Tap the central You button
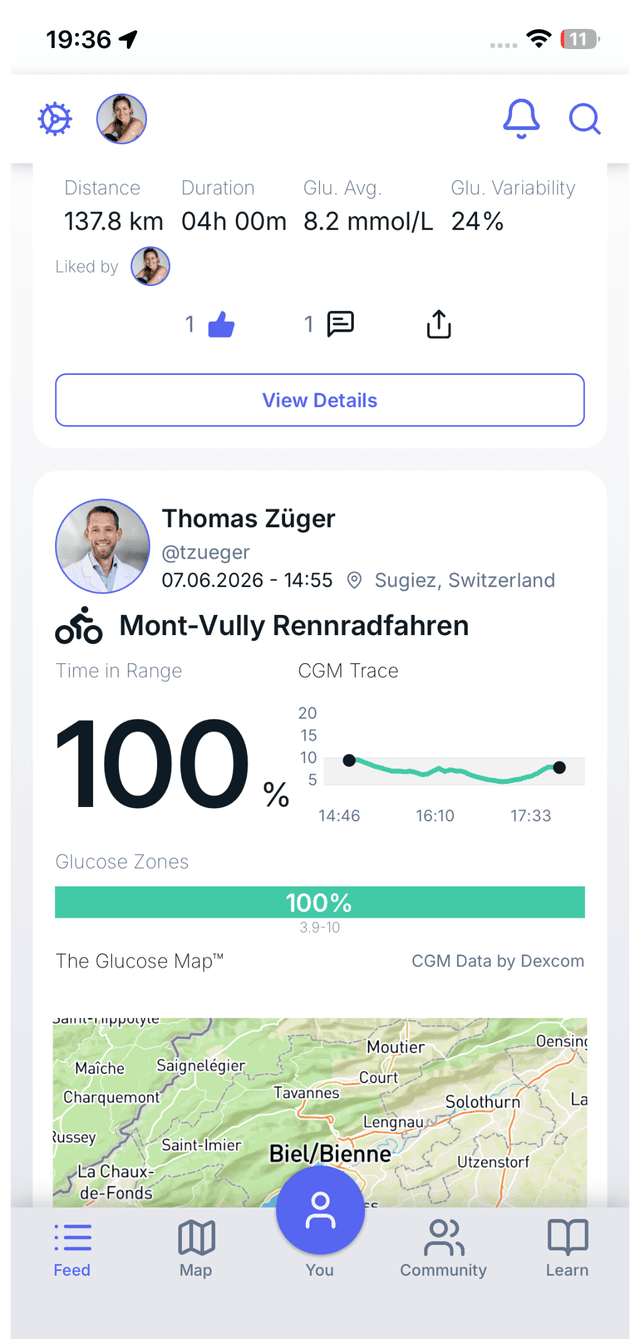Viewport: 640px width, 1339px height. coord(320,1212)
